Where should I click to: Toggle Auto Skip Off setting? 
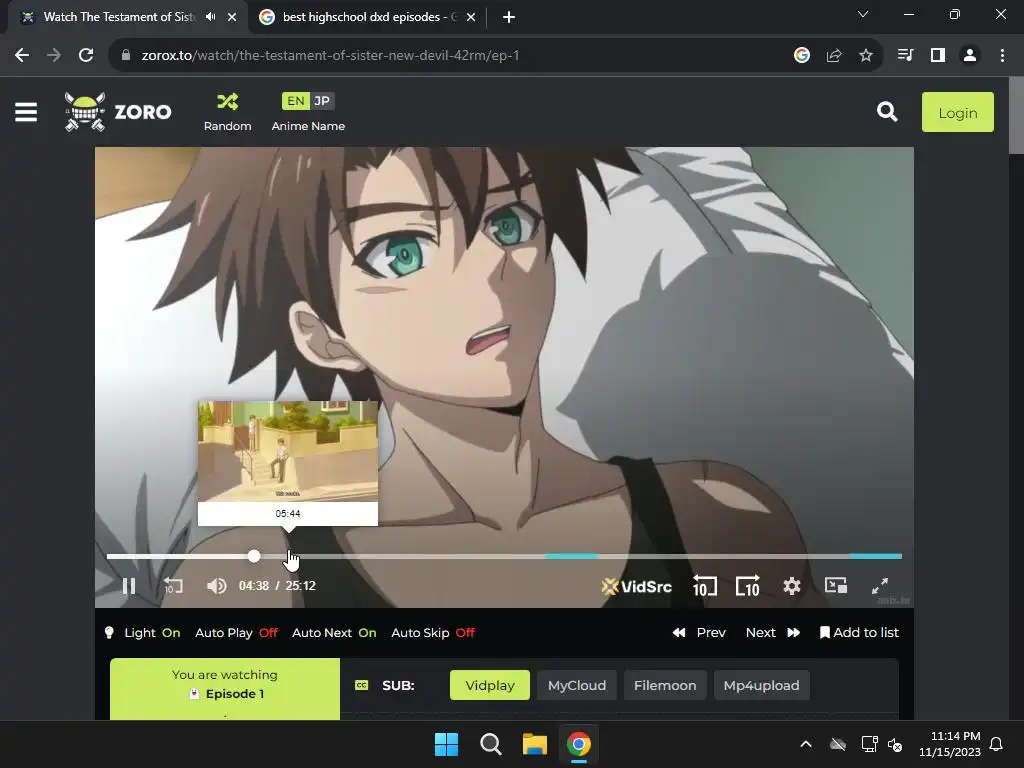(433, 633)
